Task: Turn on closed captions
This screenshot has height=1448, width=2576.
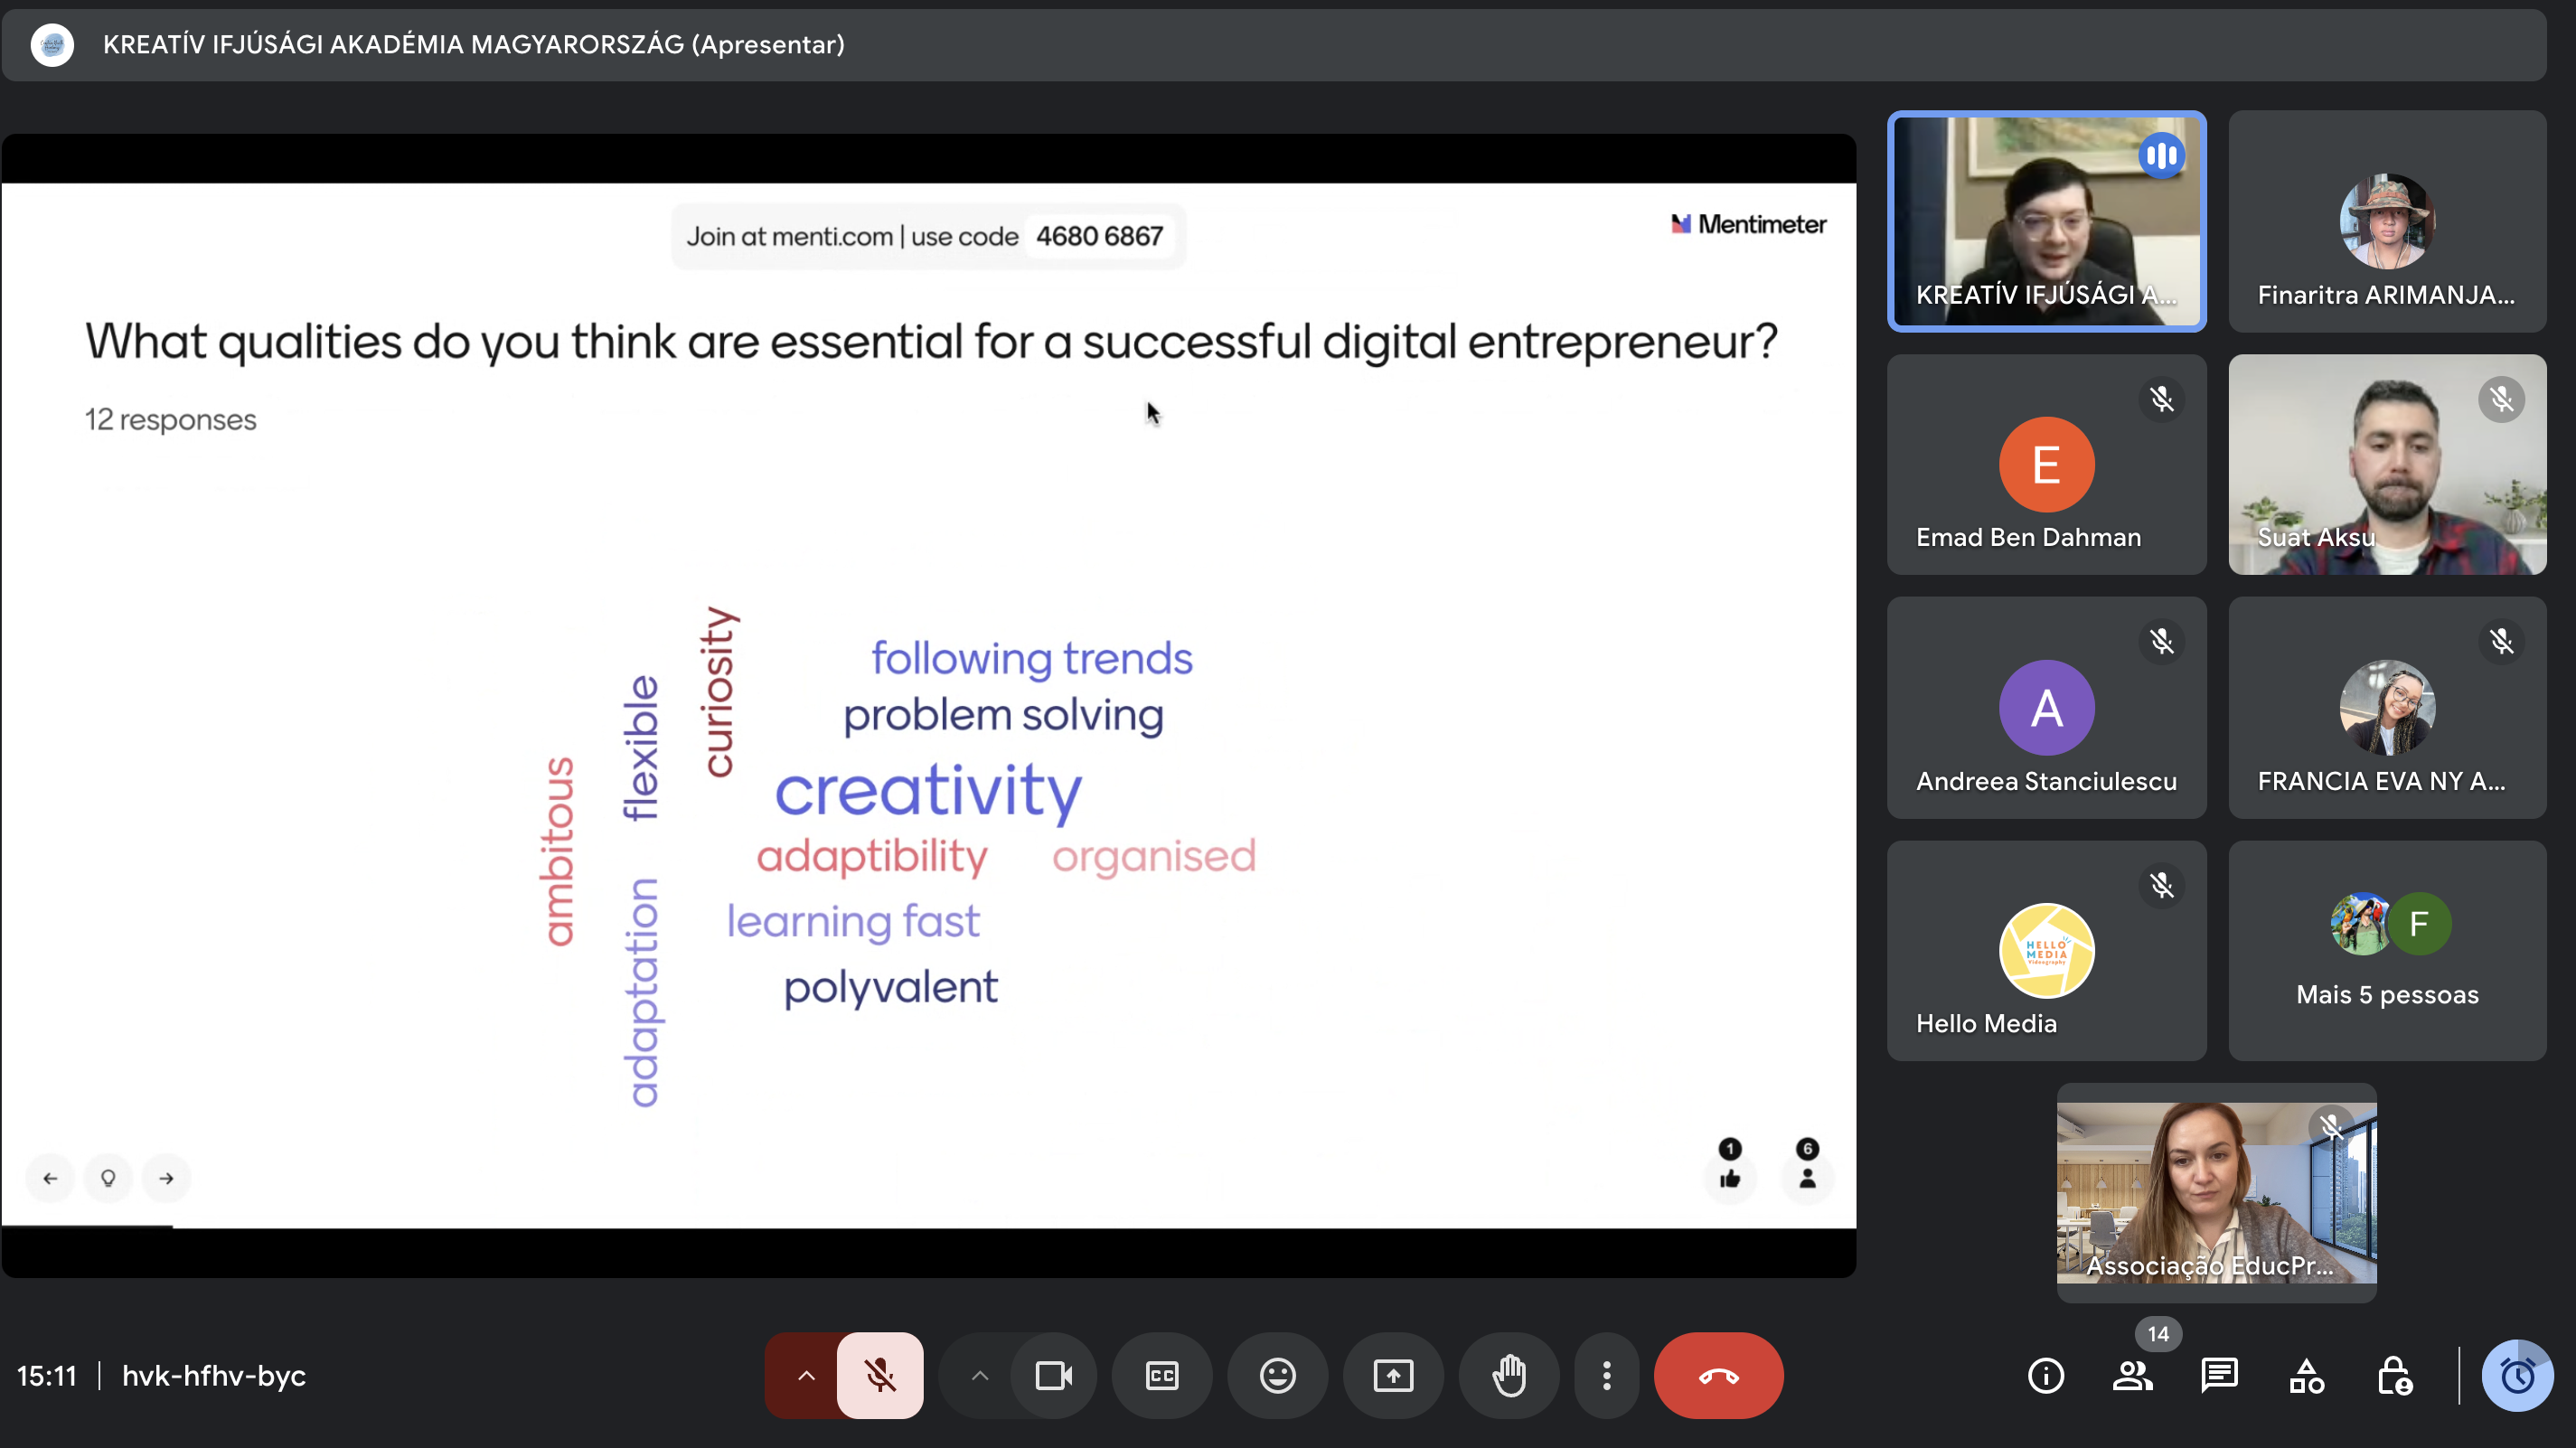Action: click(x=1162, y=1376)
